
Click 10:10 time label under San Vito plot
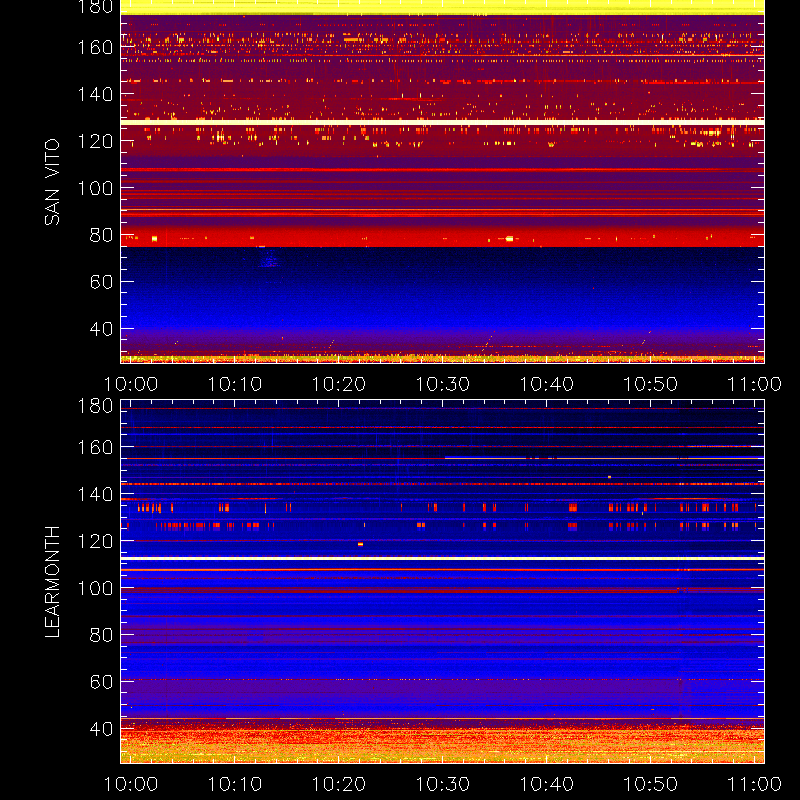pos(235,384)
